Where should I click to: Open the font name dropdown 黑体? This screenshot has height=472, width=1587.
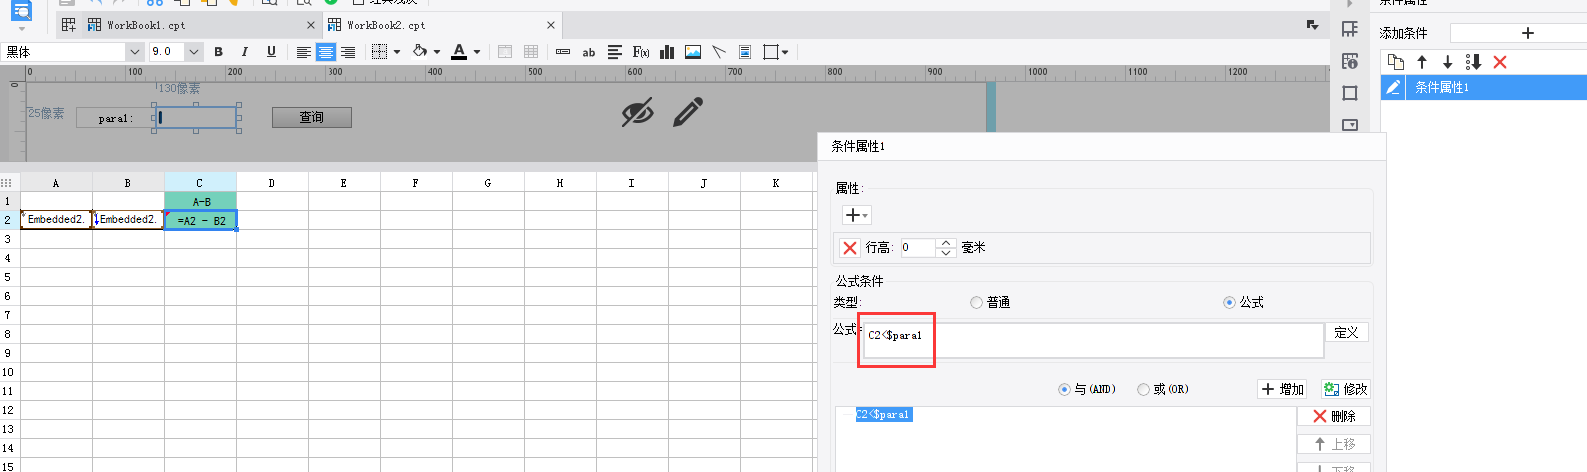point(135,52)
